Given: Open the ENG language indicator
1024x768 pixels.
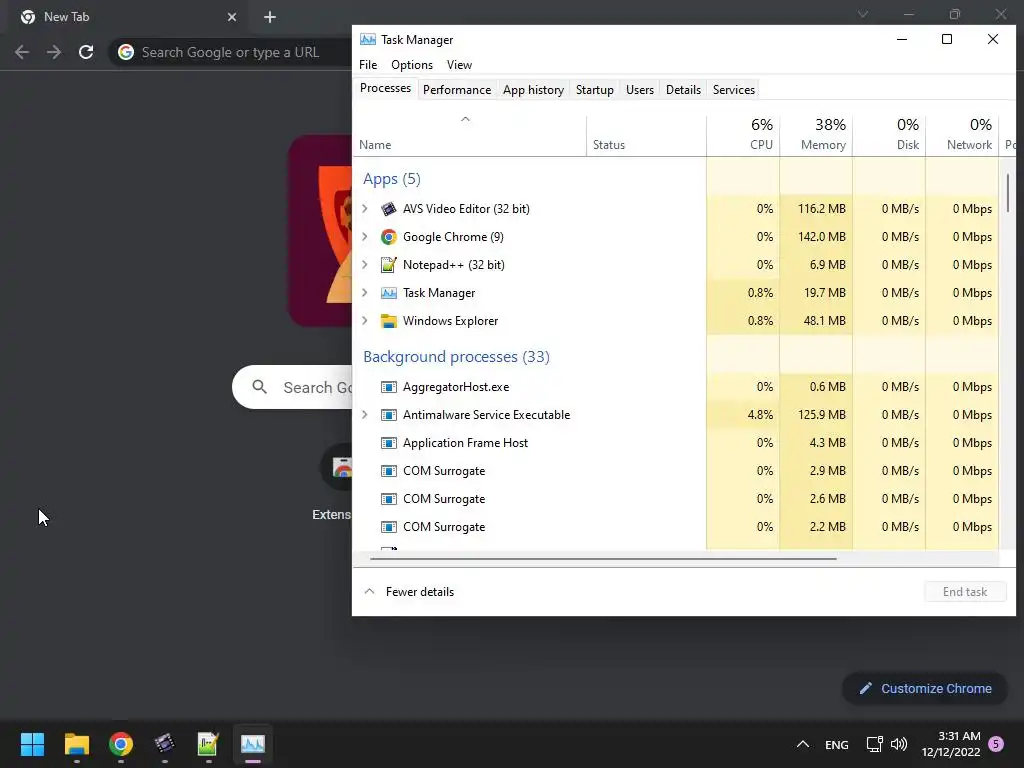Looking at the screenshot, I should click(x=837, y=744).
